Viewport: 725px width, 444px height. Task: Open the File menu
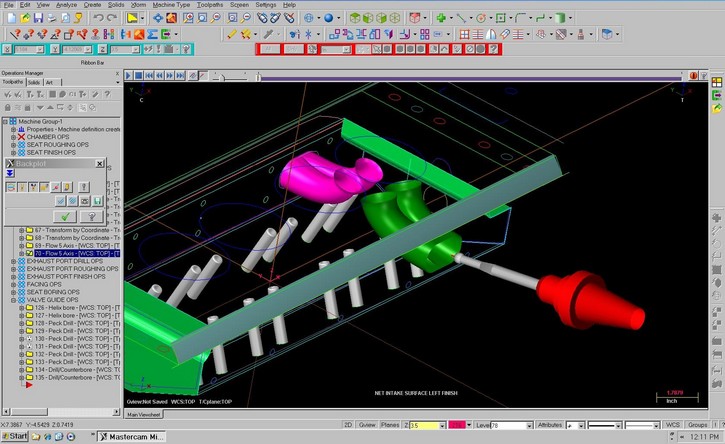click(x=8, y=5)
